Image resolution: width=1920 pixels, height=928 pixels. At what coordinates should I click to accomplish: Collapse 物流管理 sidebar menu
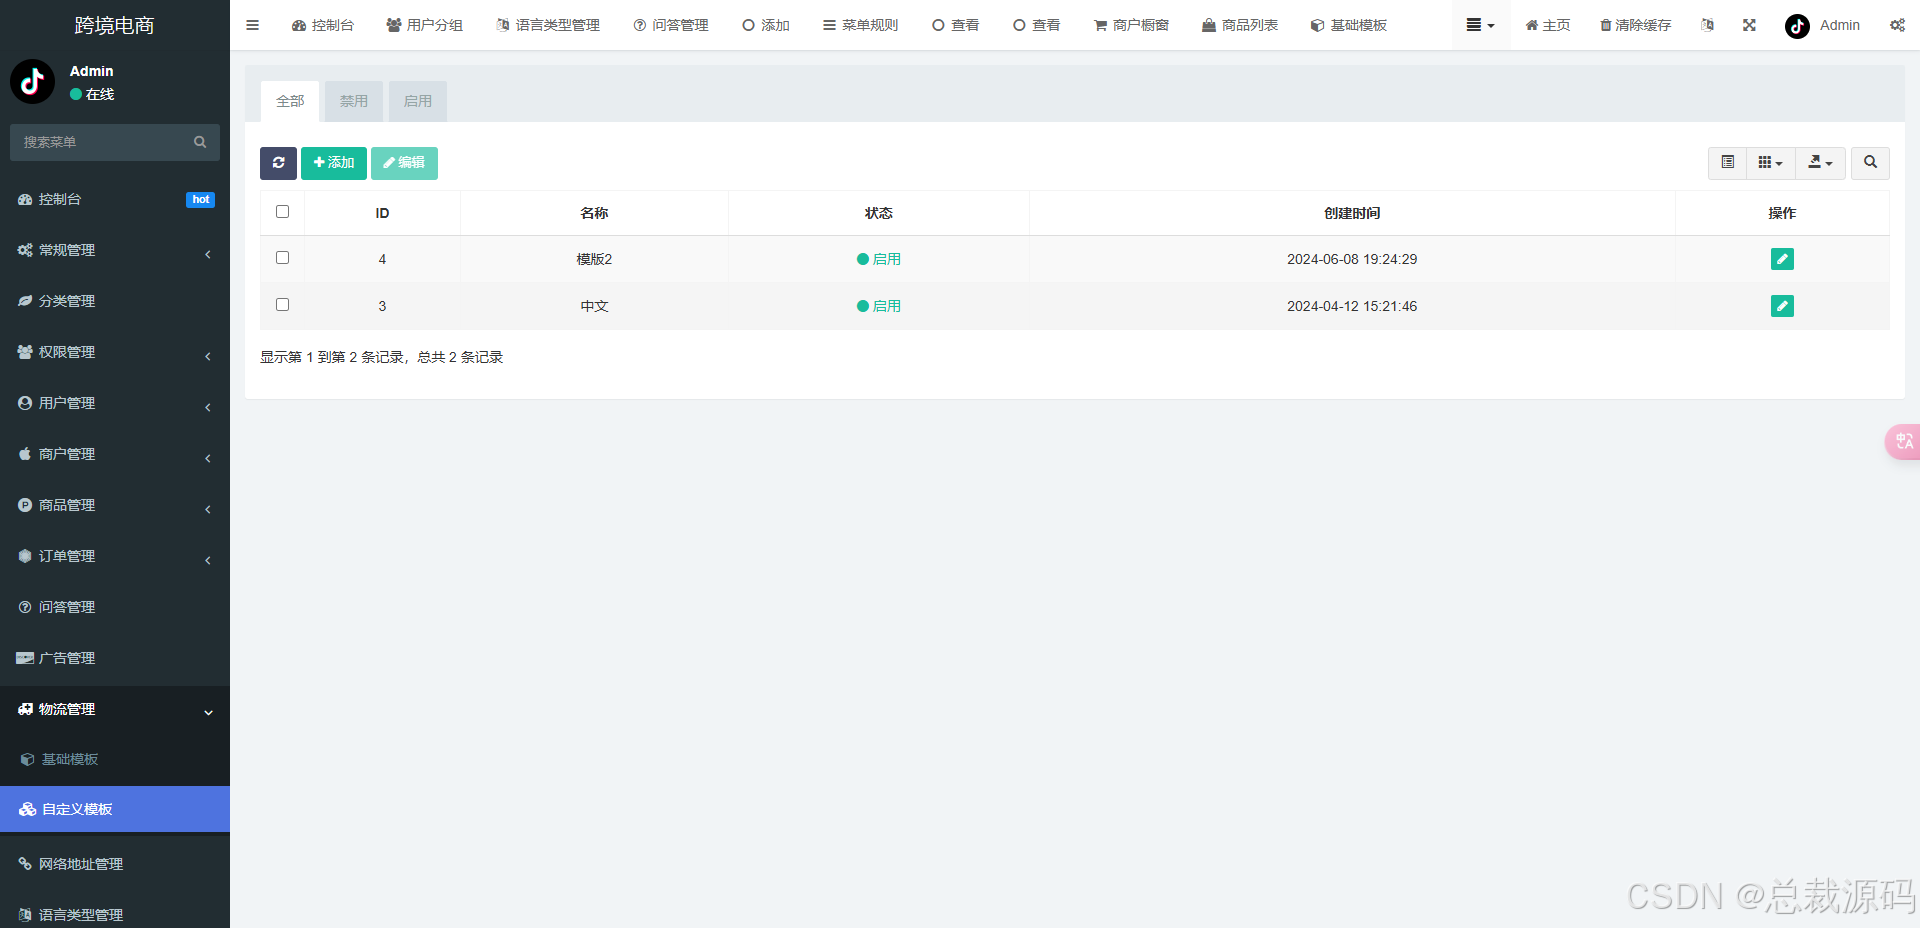(115, 709)
